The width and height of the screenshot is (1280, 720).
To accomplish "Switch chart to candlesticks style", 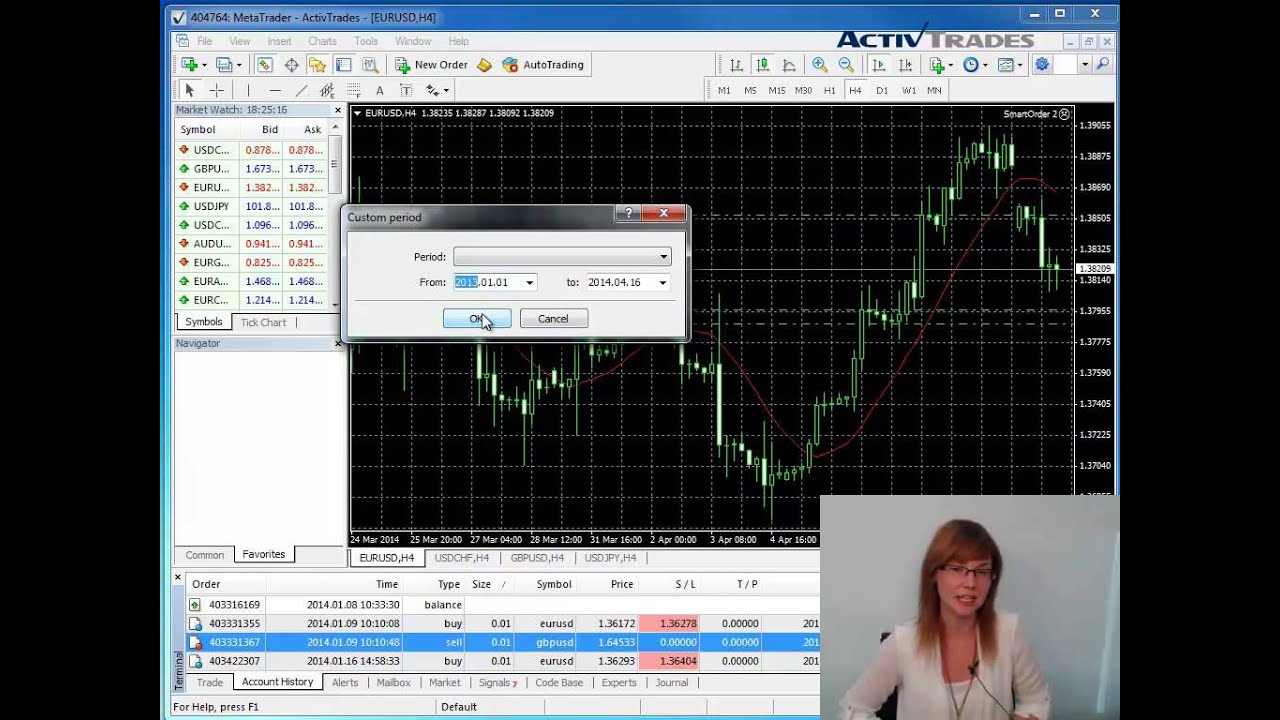I will click(762, 64).
